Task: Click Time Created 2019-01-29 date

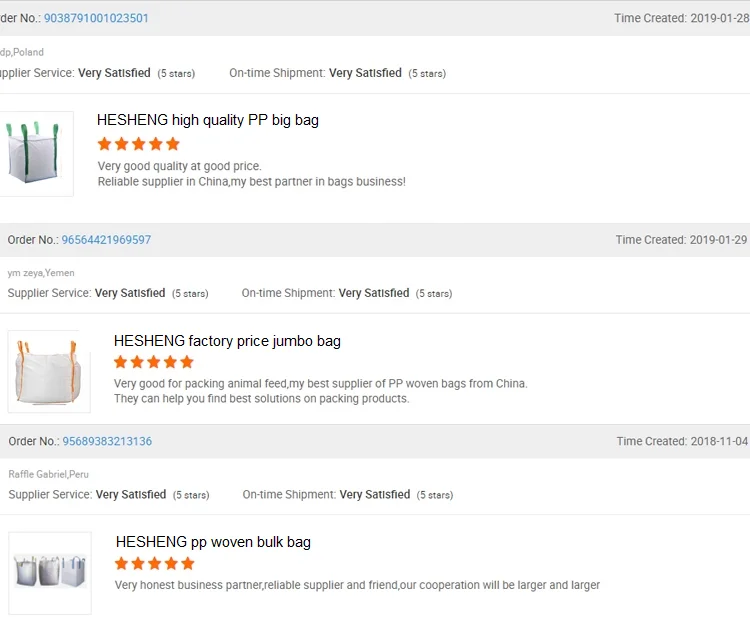Action: pyautogui.click(x=718, y=240)
